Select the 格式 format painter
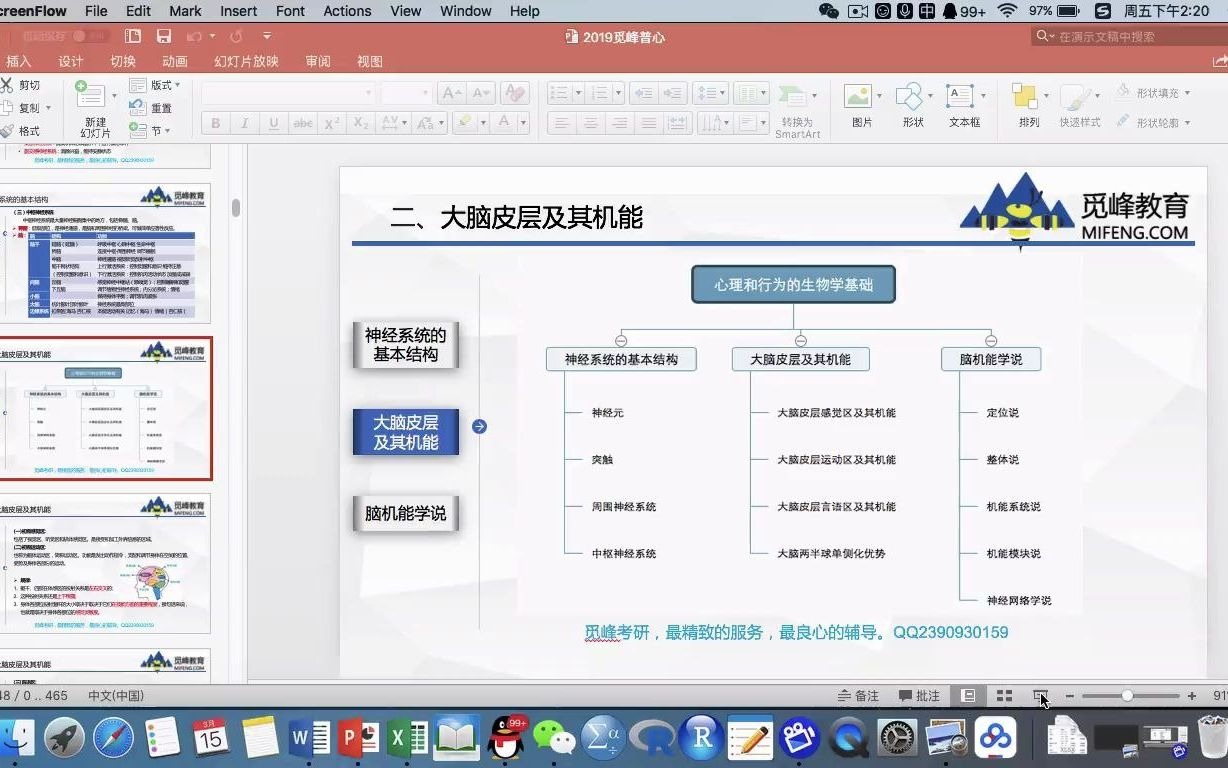The height and width of the screenshot is (768, 1228). 27,131
